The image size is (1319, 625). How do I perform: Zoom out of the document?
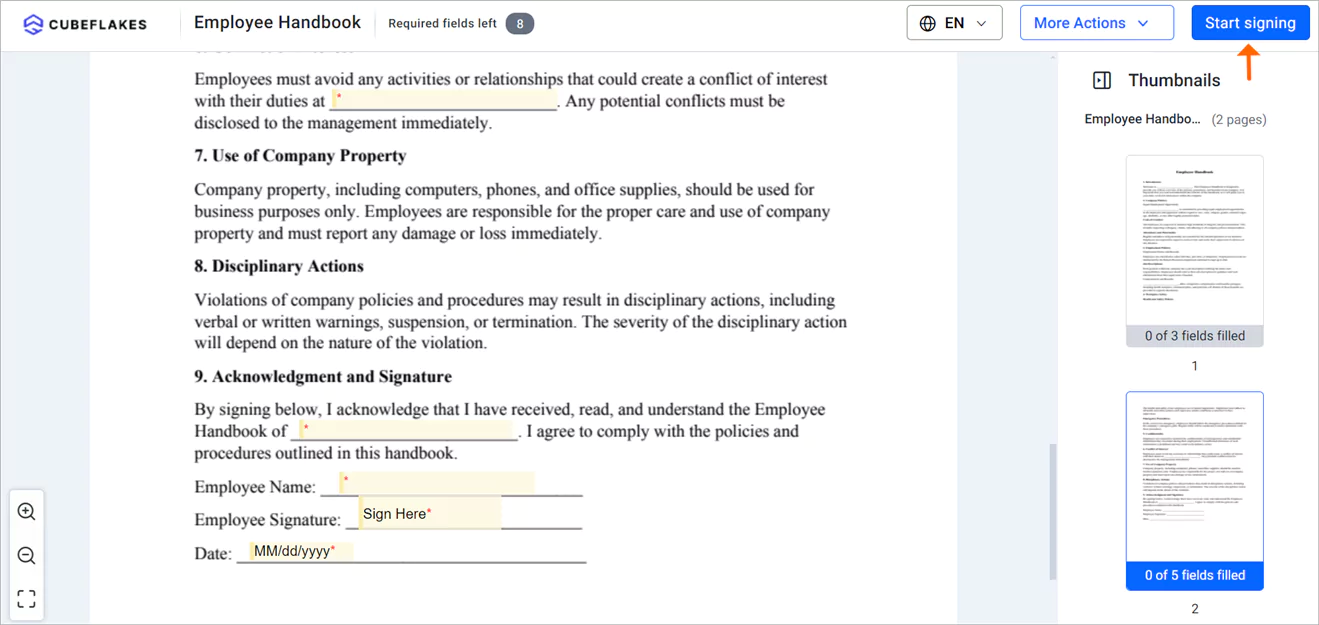point(27,556)
